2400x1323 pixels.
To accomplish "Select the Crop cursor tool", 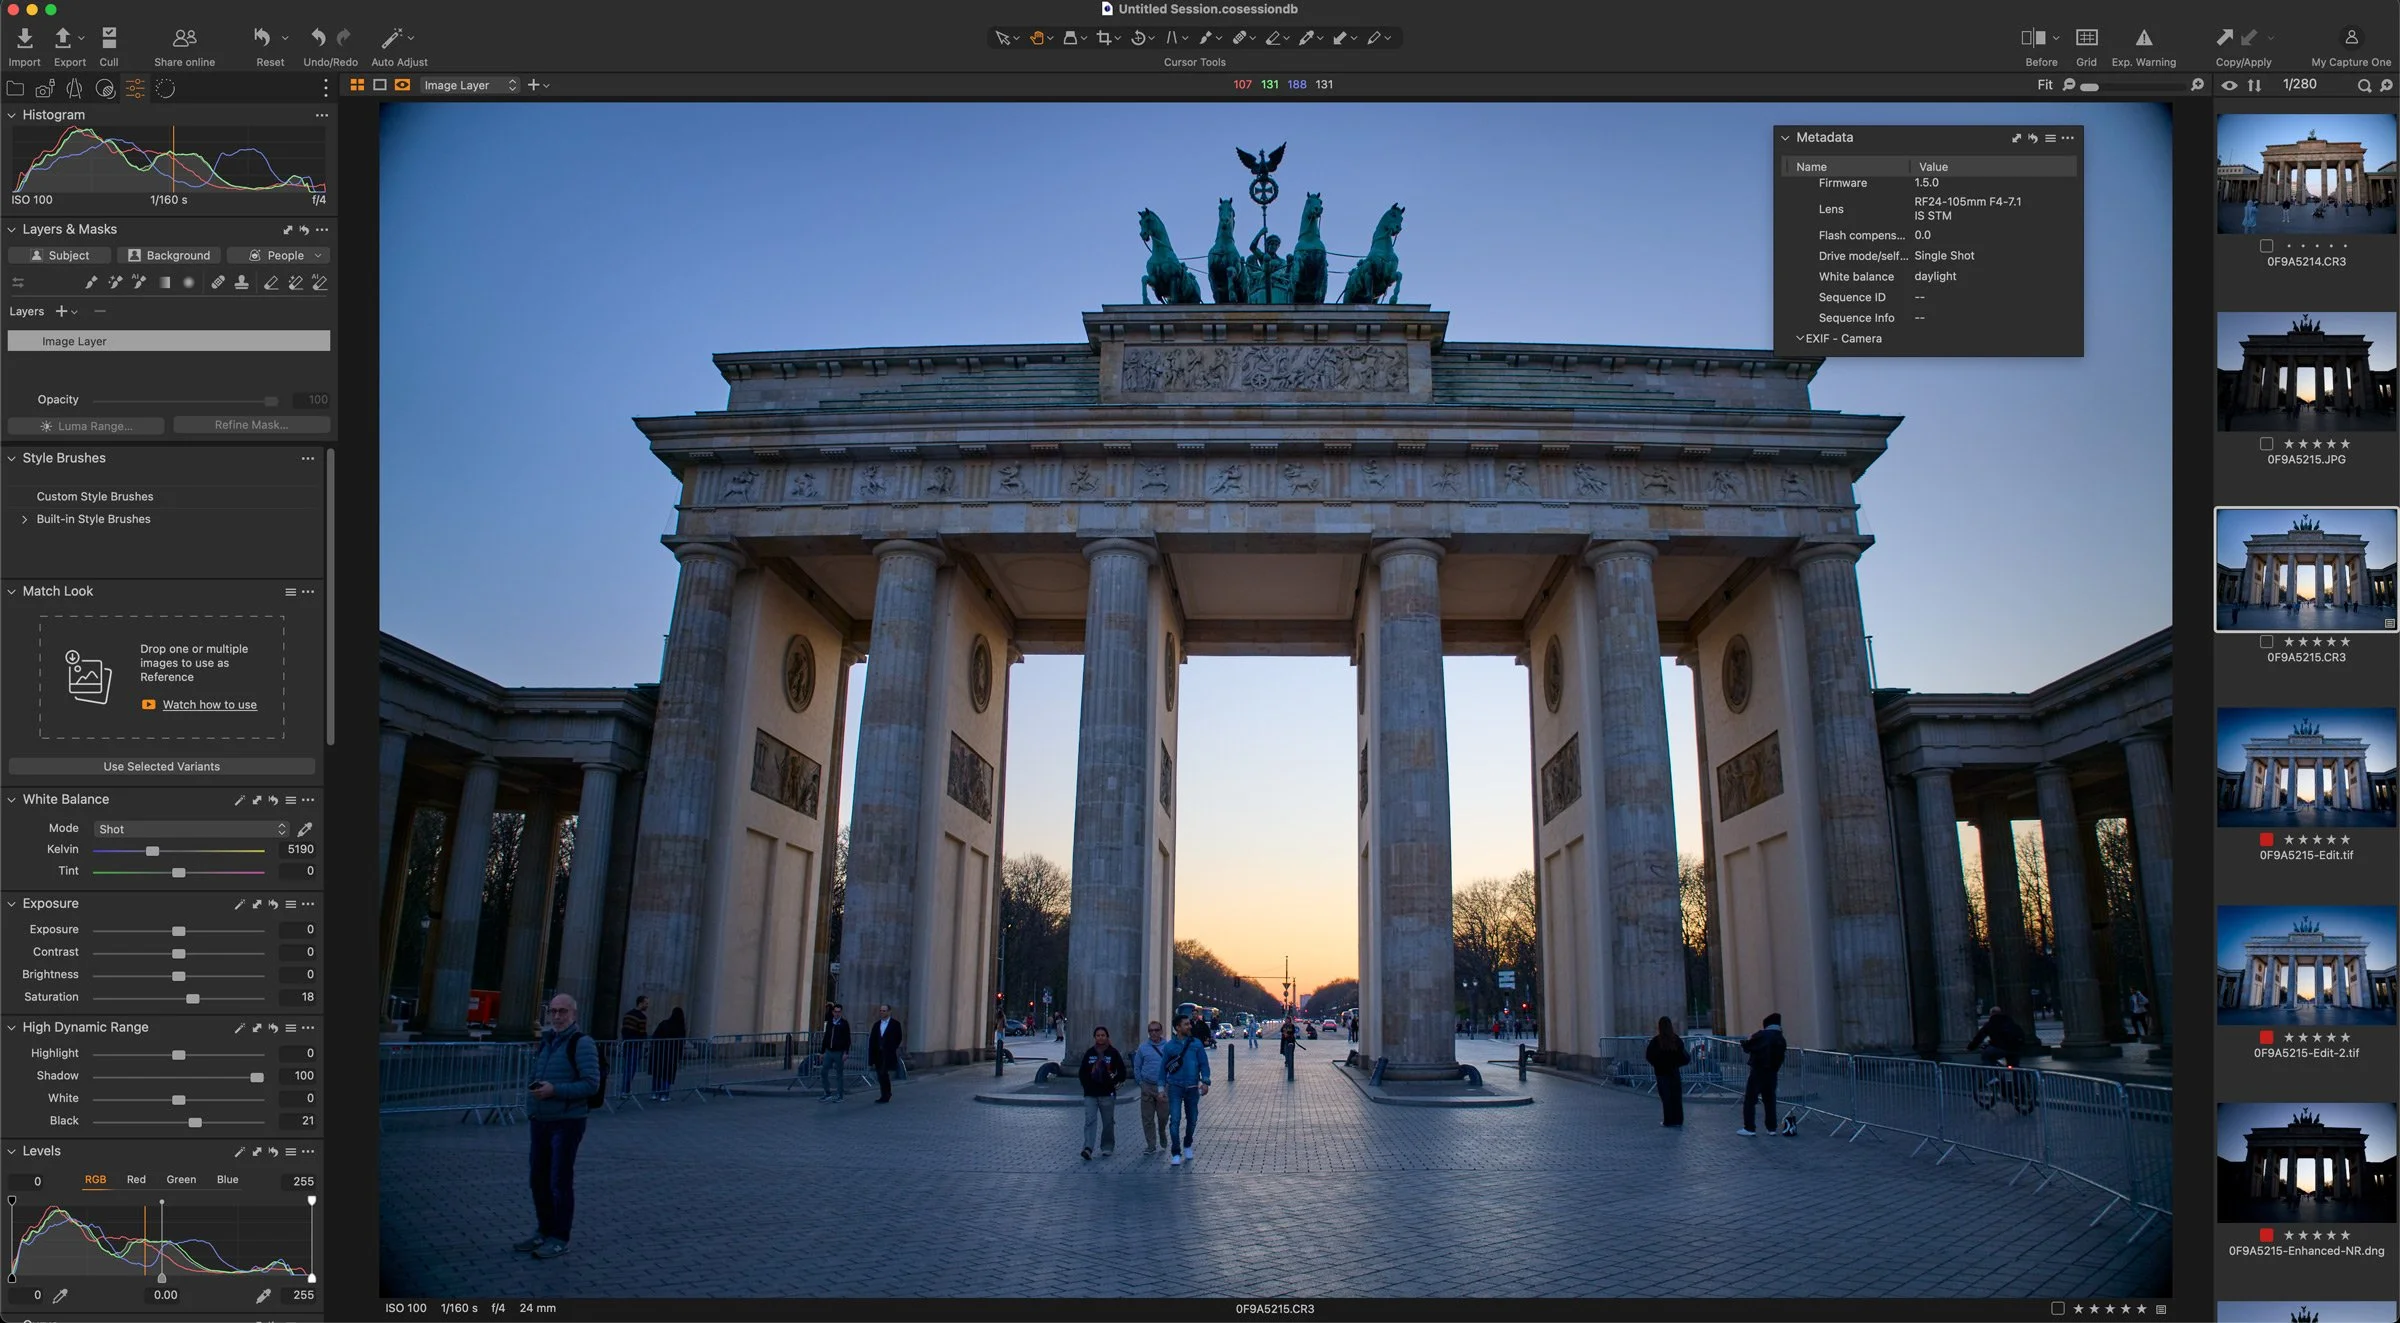I will click(1103, 38).
